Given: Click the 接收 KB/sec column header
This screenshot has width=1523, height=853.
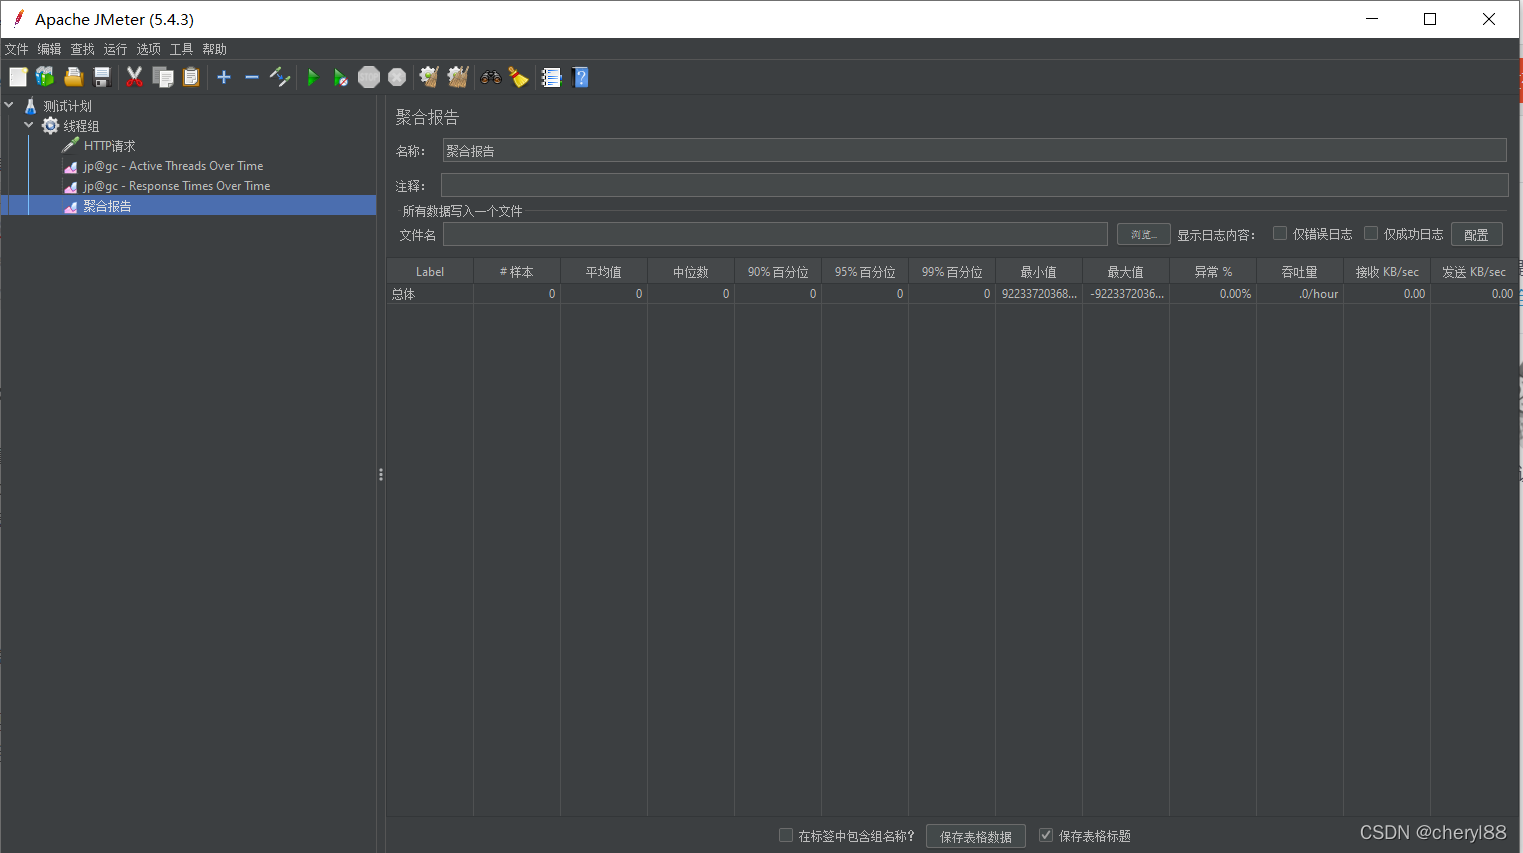Looking at the screenshot, I should (x=1387, y=272).
